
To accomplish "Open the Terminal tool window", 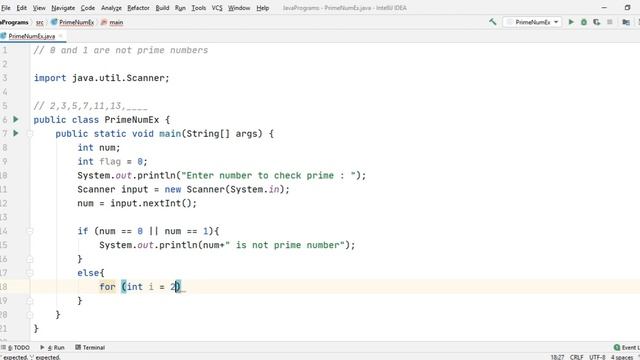I will pyautogui.click(x=90, y=347).
